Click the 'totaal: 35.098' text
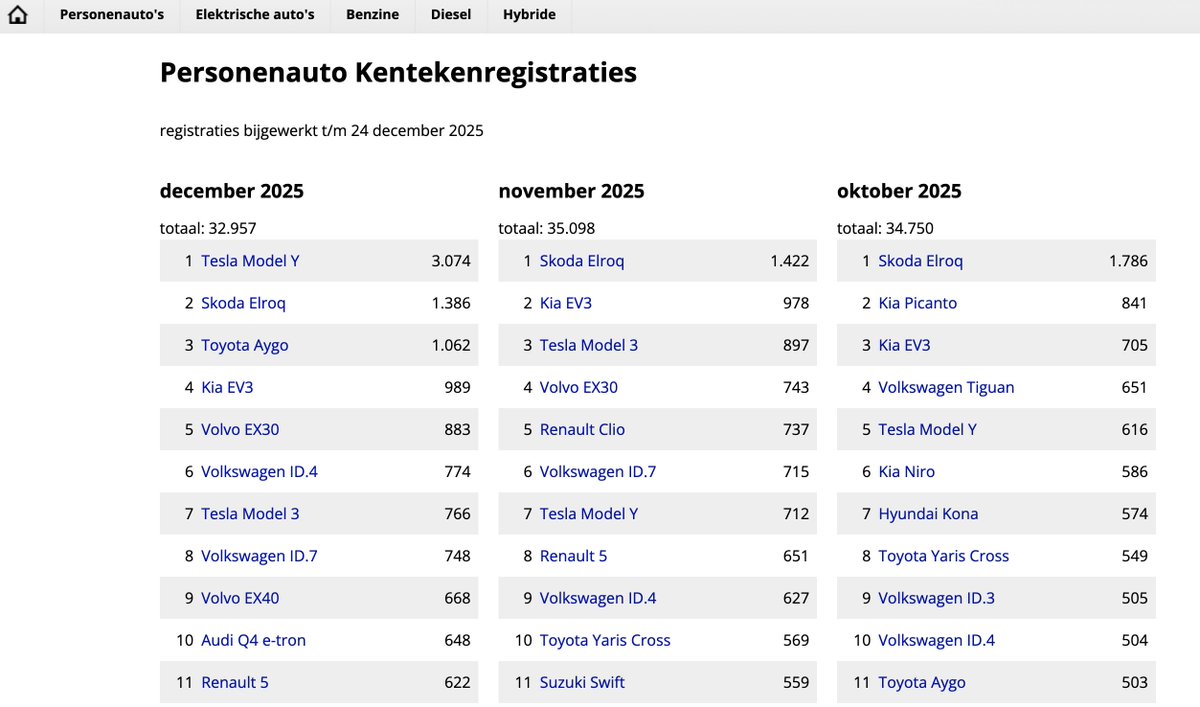The width and height of the screenshot is (1200, 707). tap(547, 228)
